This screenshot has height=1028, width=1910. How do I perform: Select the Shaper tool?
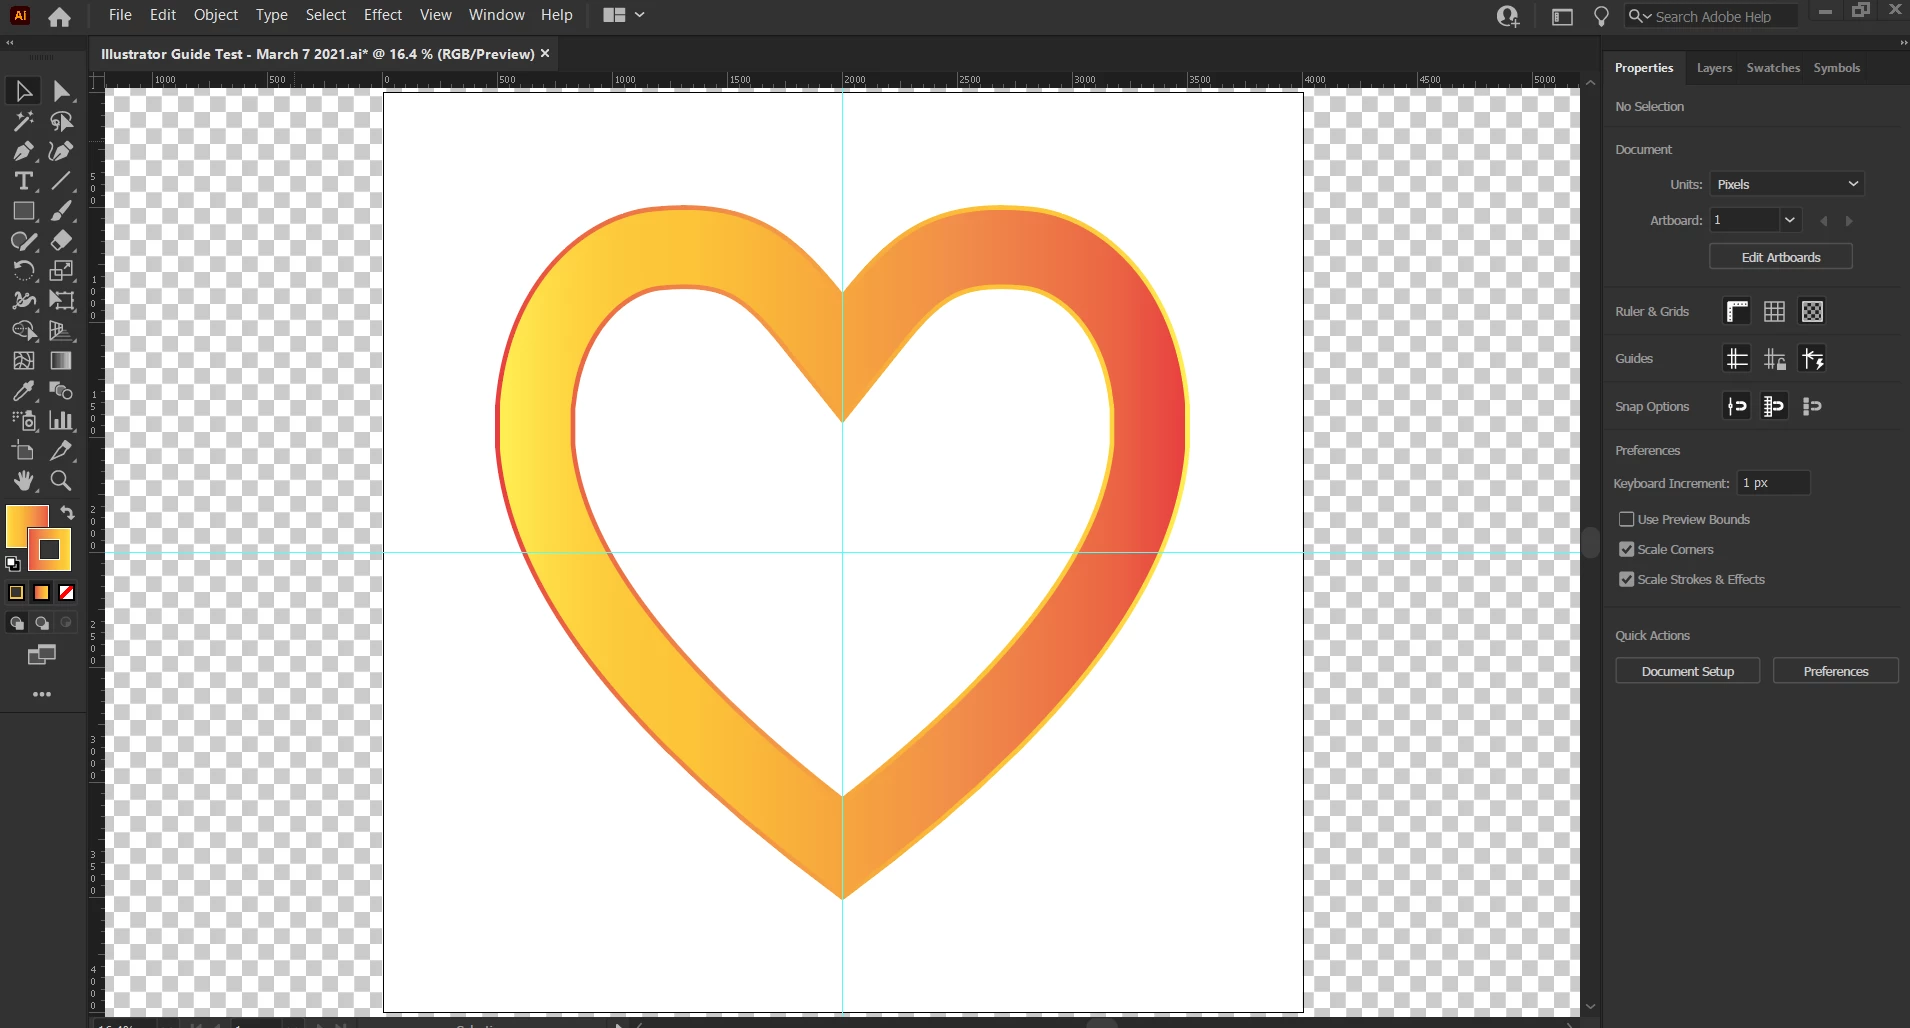[x=24, y=241]
